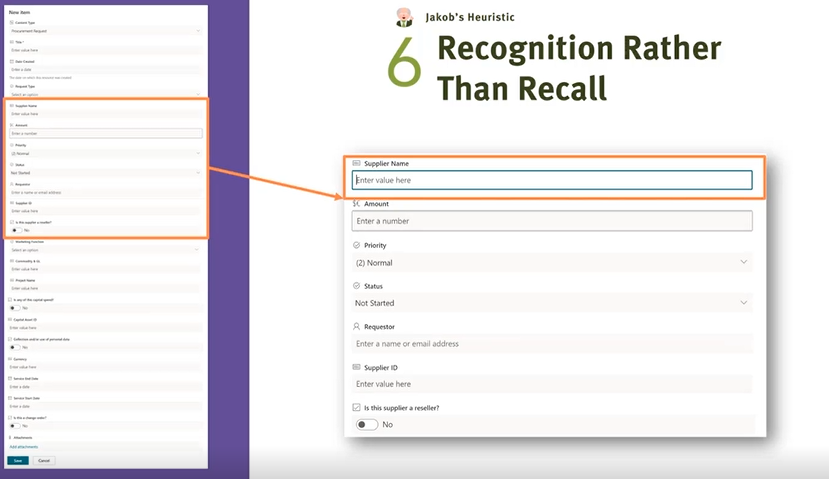The image size is (829, 479).
Task: Click the person icon beside enlarged Requestor label
Action: (356, 327)
